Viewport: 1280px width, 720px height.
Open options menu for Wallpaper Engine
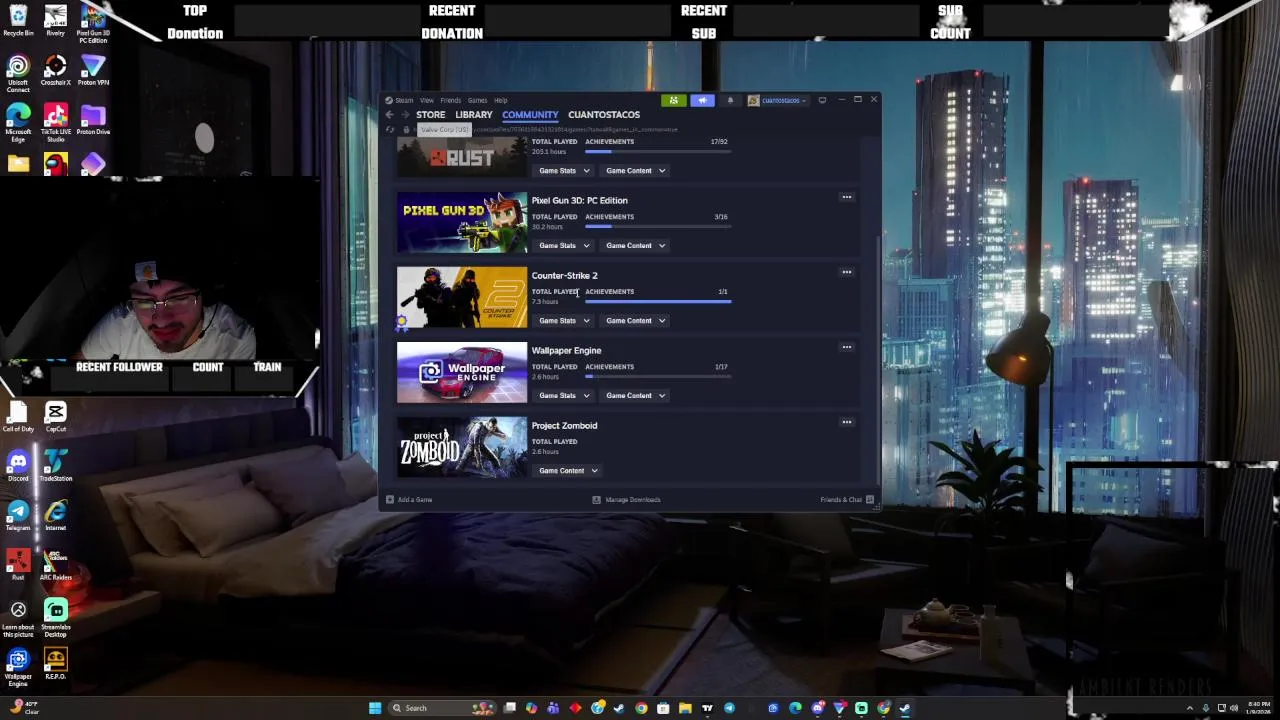[x=846, y=347]
